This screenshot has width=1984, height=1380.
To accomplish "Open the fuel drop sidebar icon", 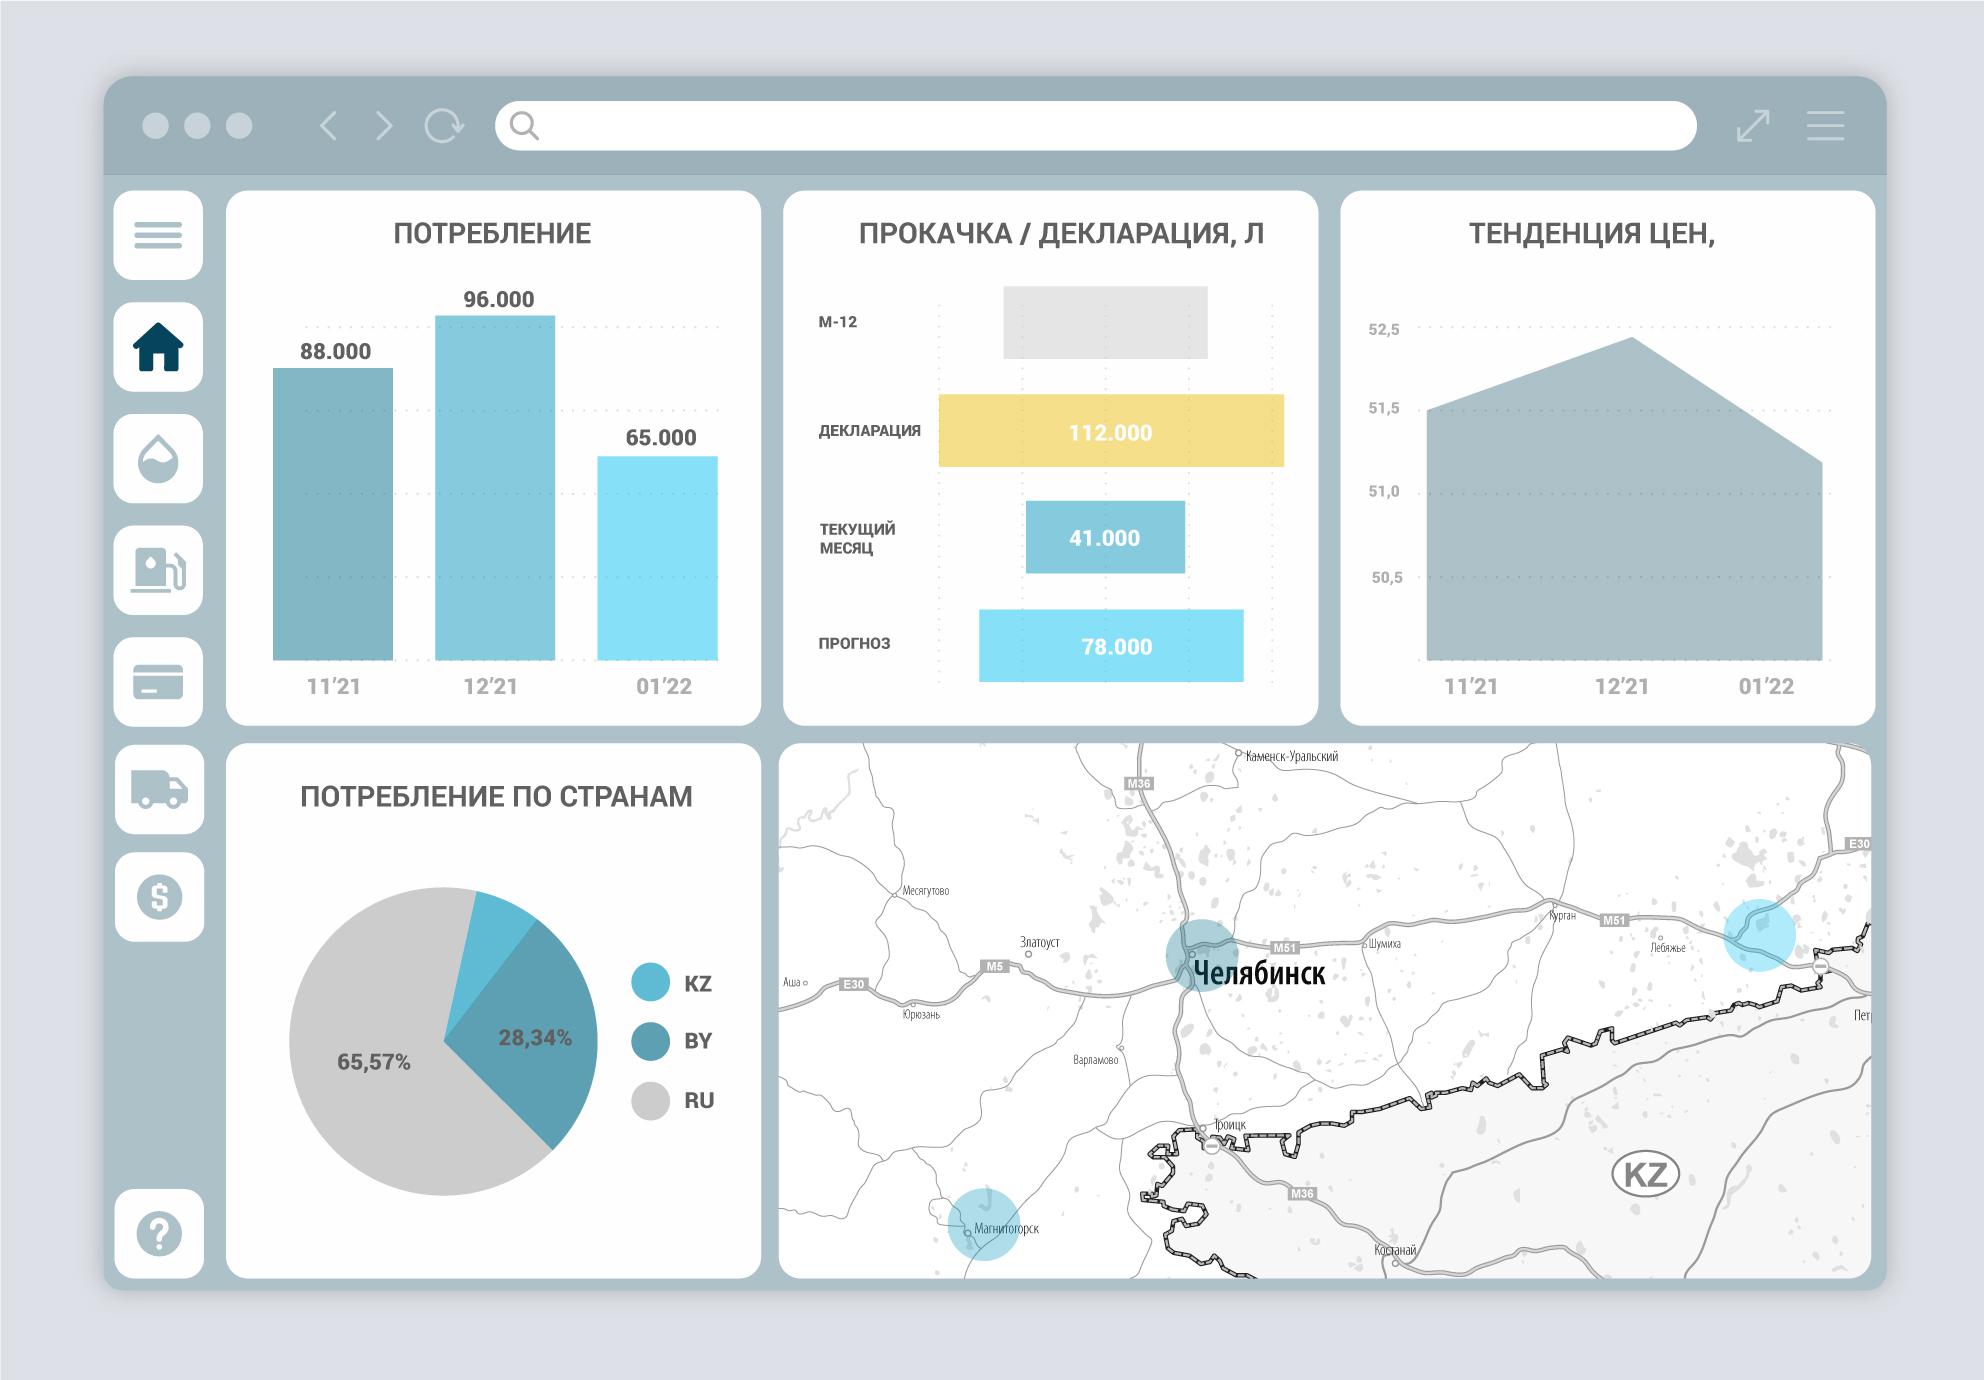I will (x=158, y=459).
